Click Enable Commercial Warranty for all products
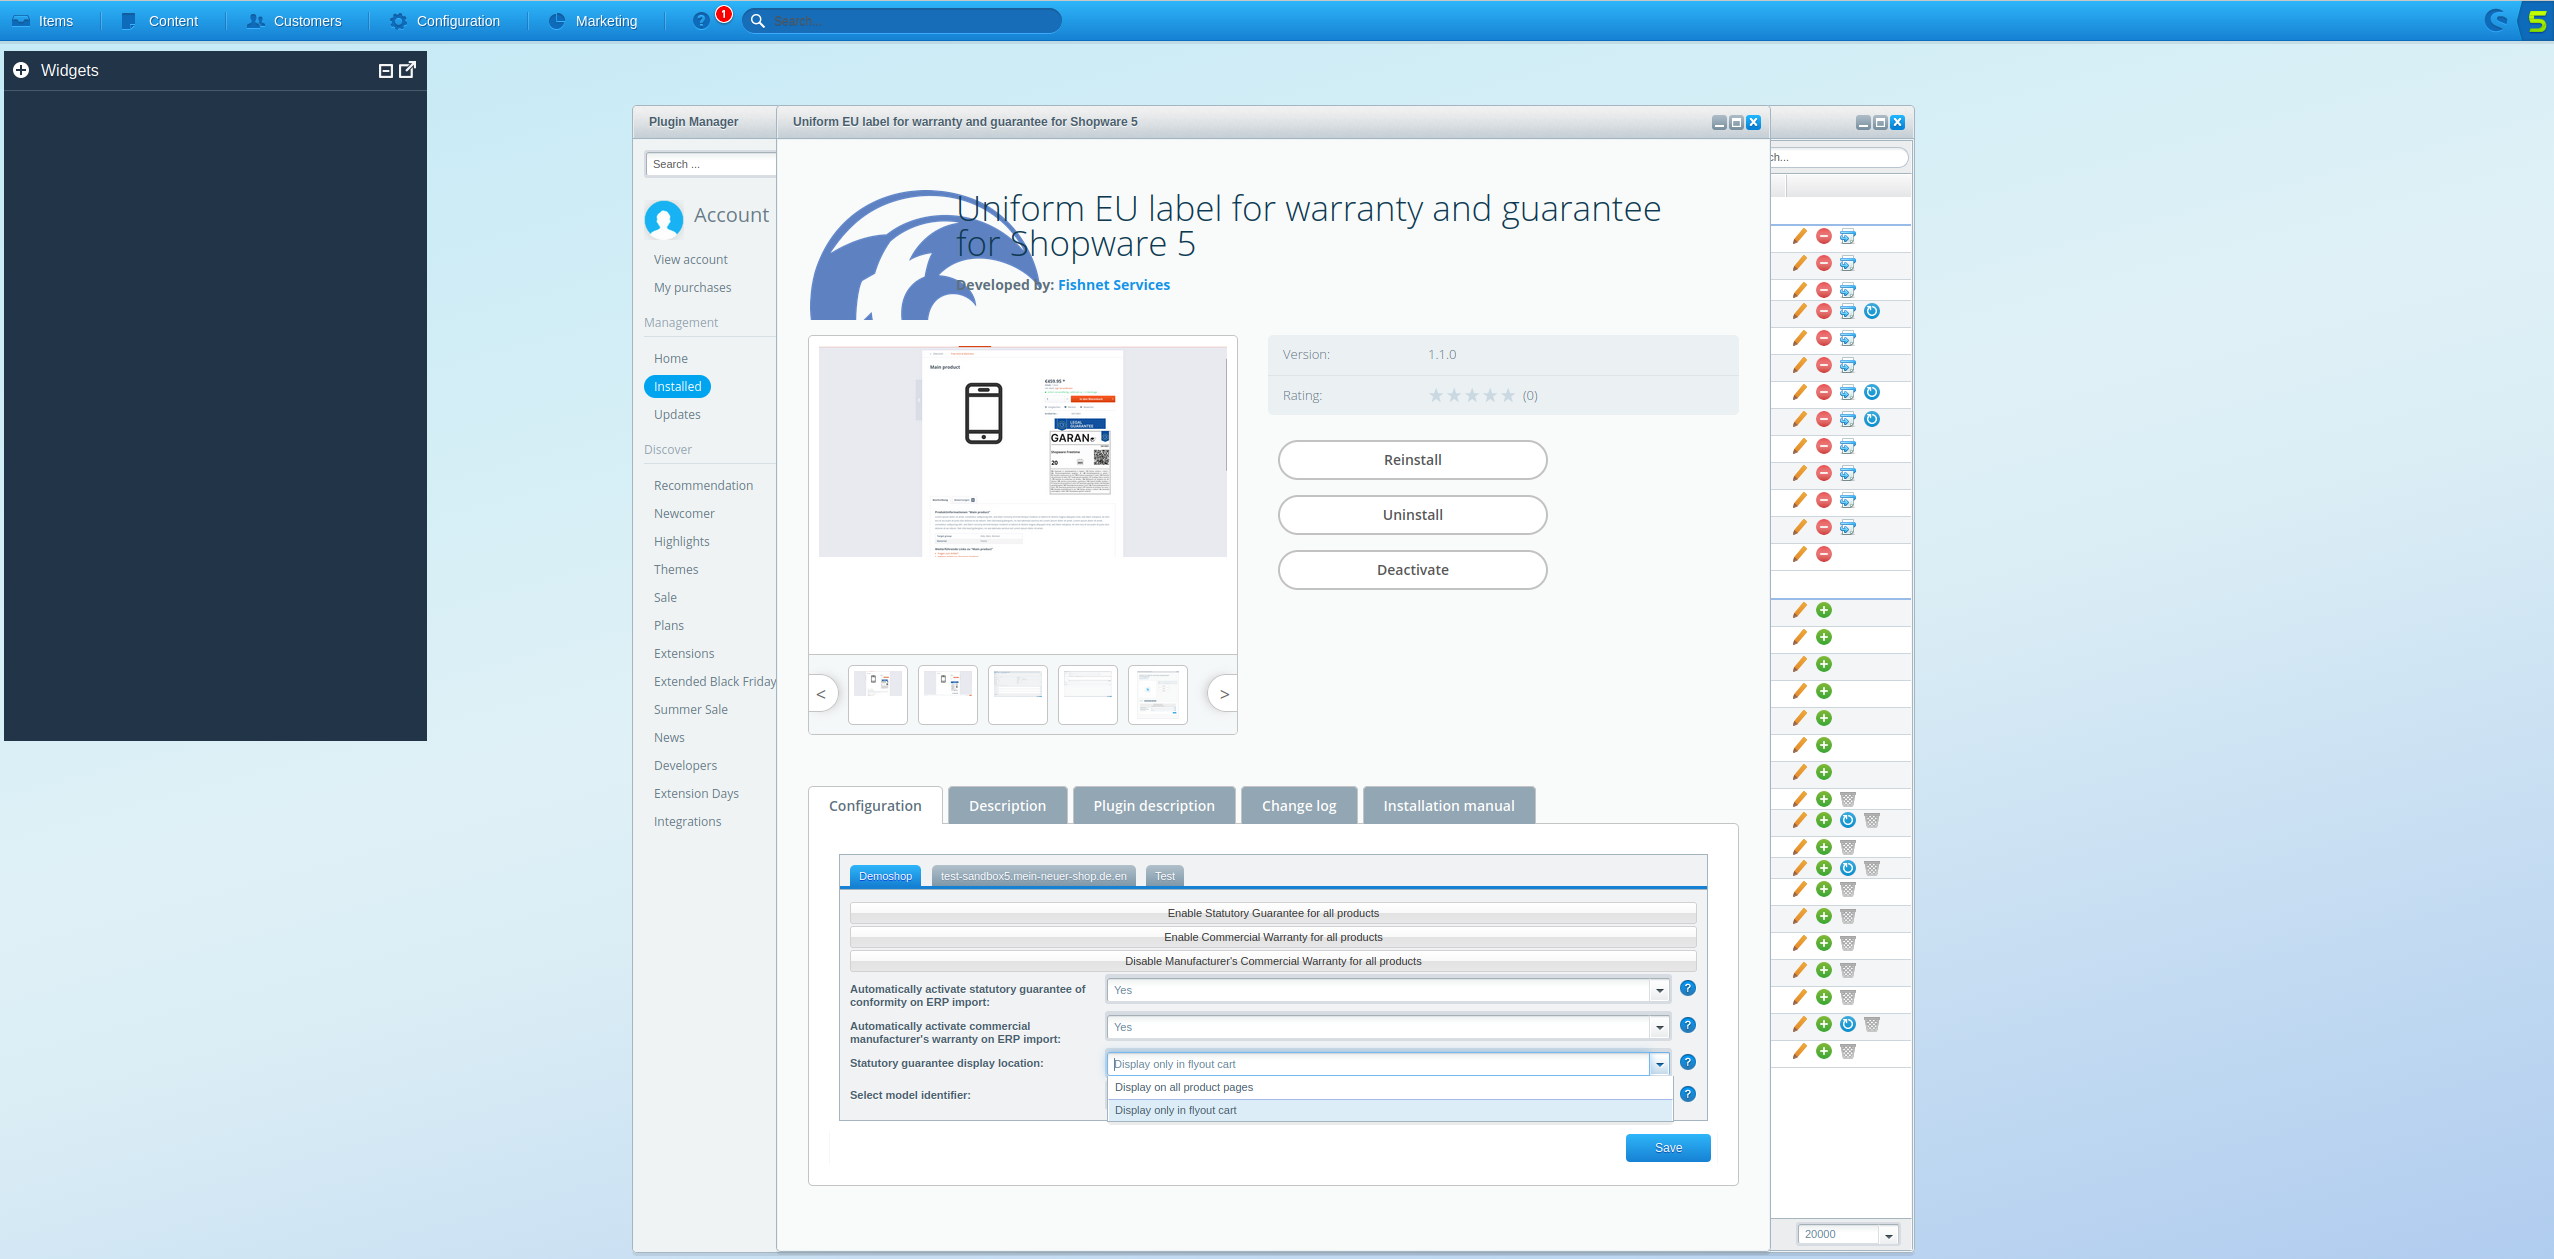The image size is (2554, 1259). pos(1273,937)
